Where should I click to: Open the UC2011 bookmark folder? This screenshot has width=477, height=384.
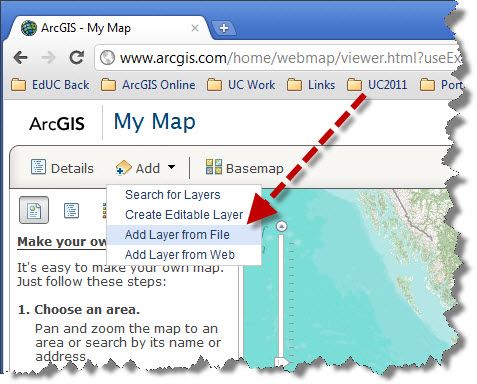click(377, 85)
